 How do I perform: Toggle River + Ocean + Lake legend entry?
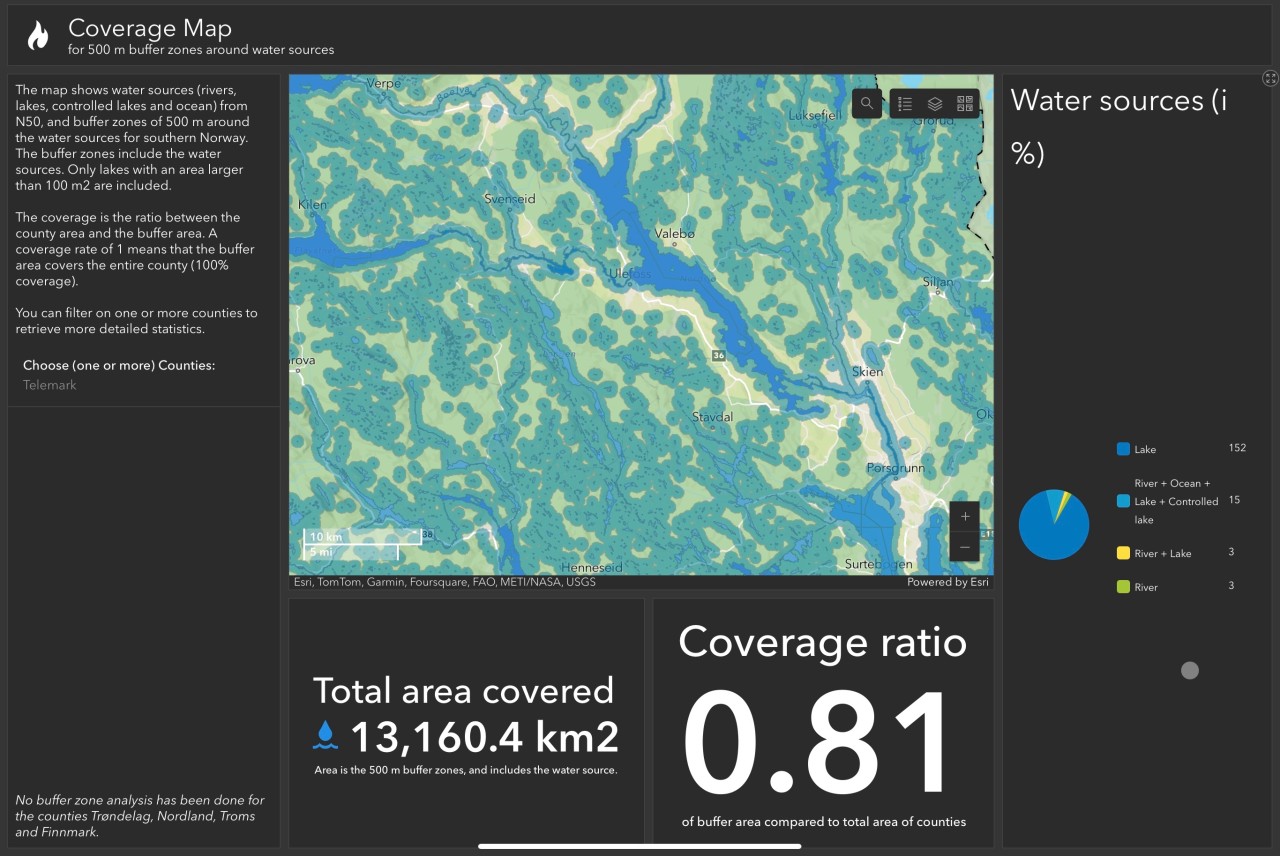(x=1175, y=502)
